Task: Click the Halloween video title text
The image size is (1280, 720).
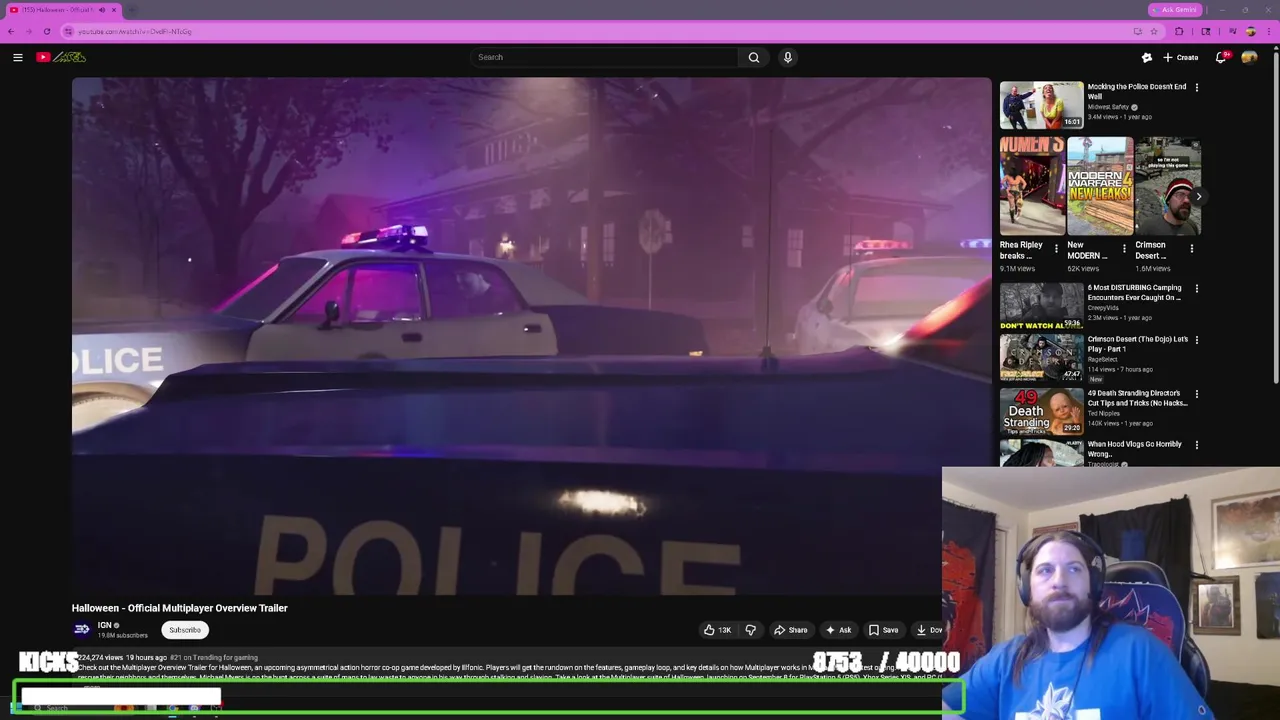Action: click(x=179, y=608)
